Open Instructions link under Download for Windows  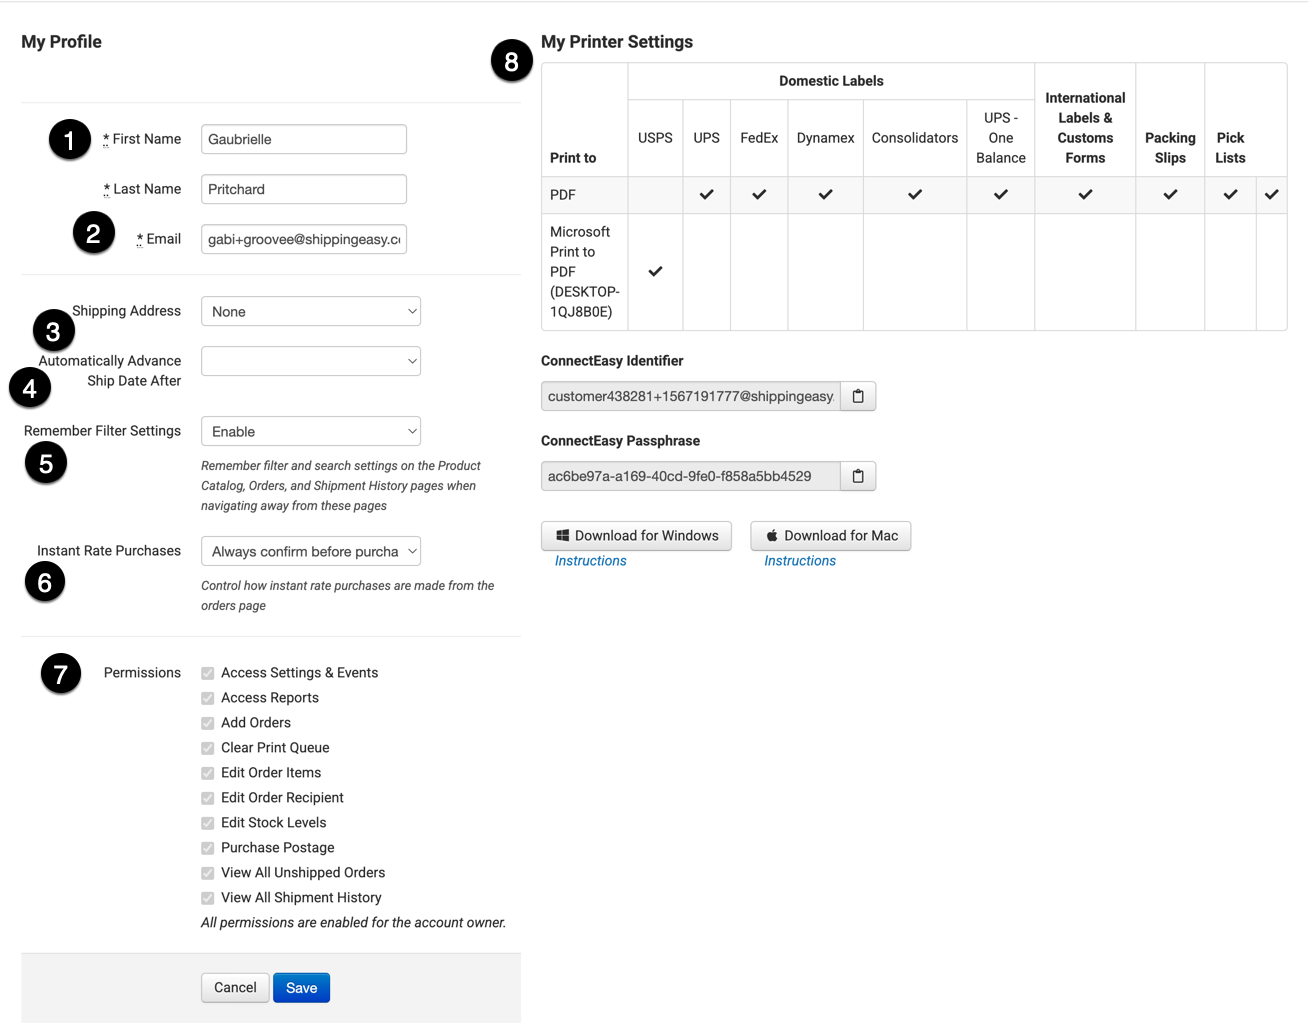click(591, 561)
